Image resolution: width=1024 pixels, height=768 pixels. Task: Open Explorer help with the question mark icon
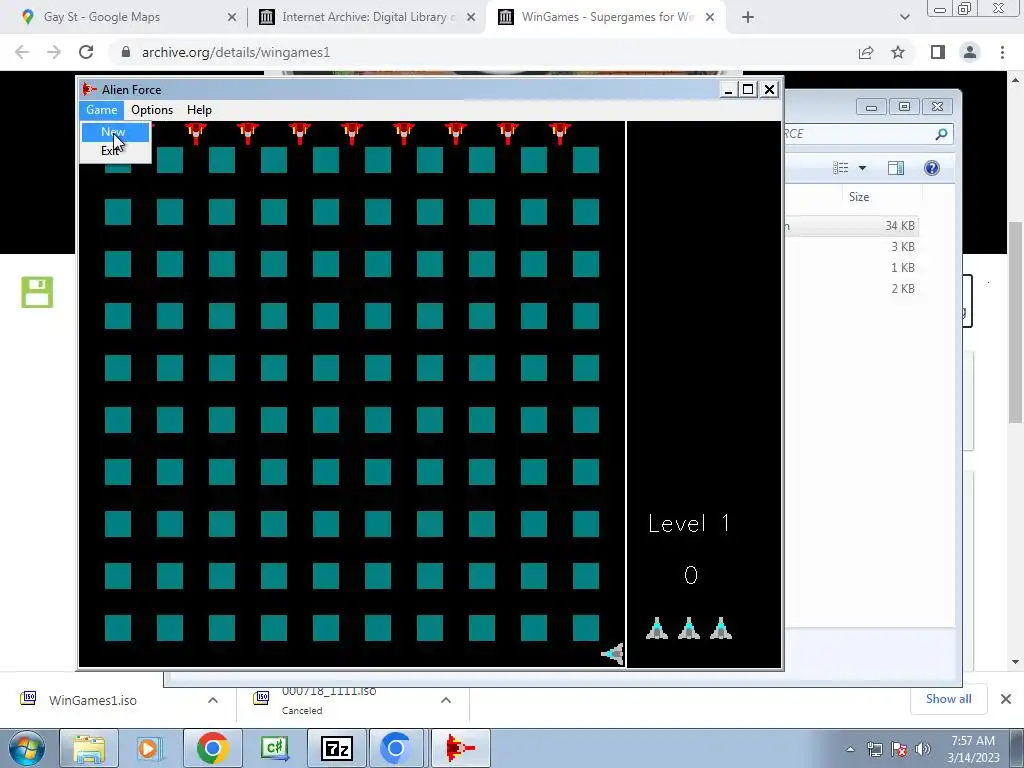[x=932, y=168]
